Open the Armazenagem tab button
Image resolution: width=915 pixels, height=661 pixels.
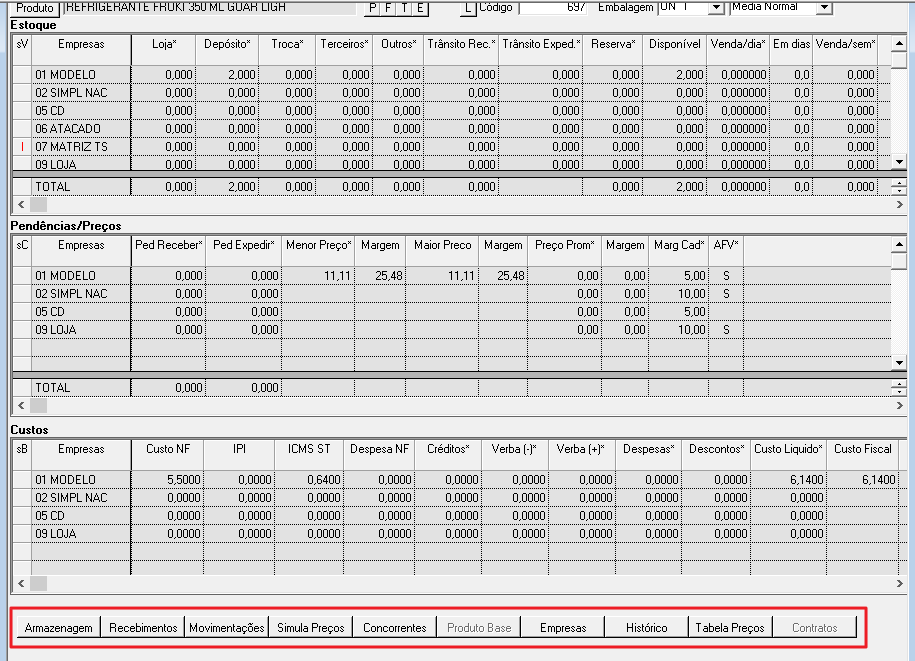tap(58, 628)
